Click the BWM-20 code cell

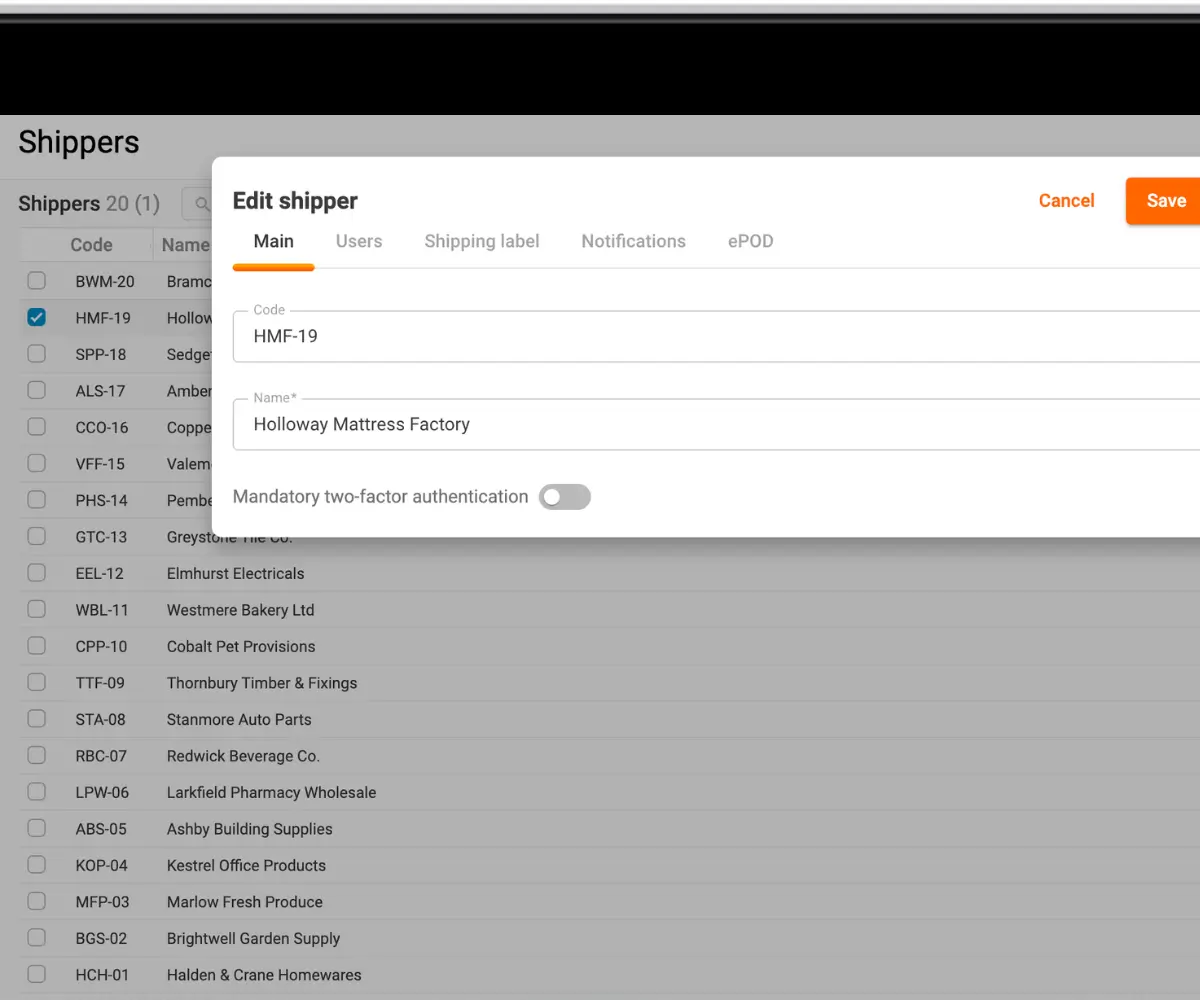105,282
